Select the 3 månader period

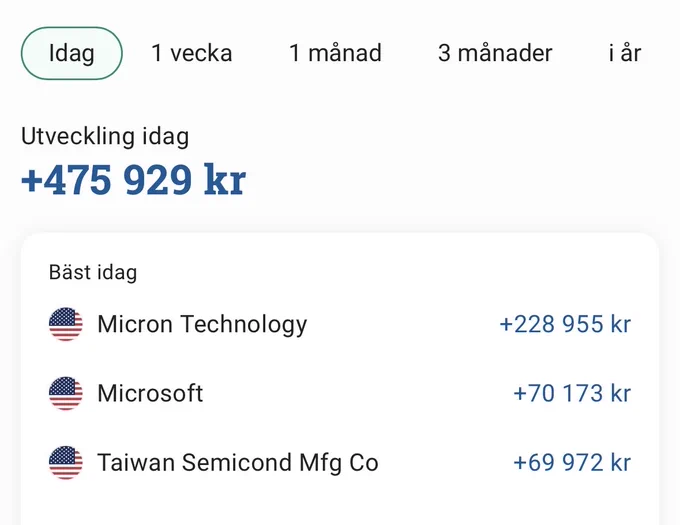(495, 53)
